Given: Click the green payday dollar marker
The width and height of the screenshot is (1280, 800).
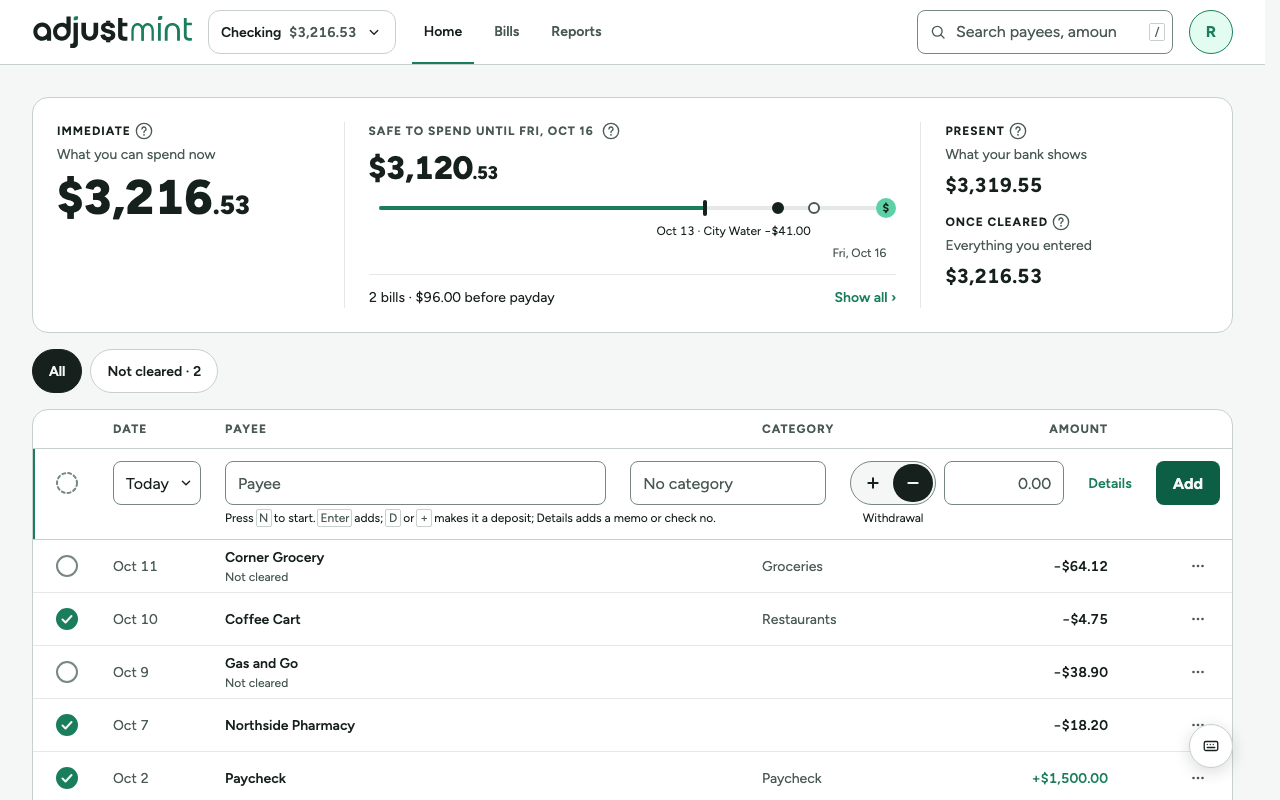Looking at the screenshot, I should (x=886, y=208).
